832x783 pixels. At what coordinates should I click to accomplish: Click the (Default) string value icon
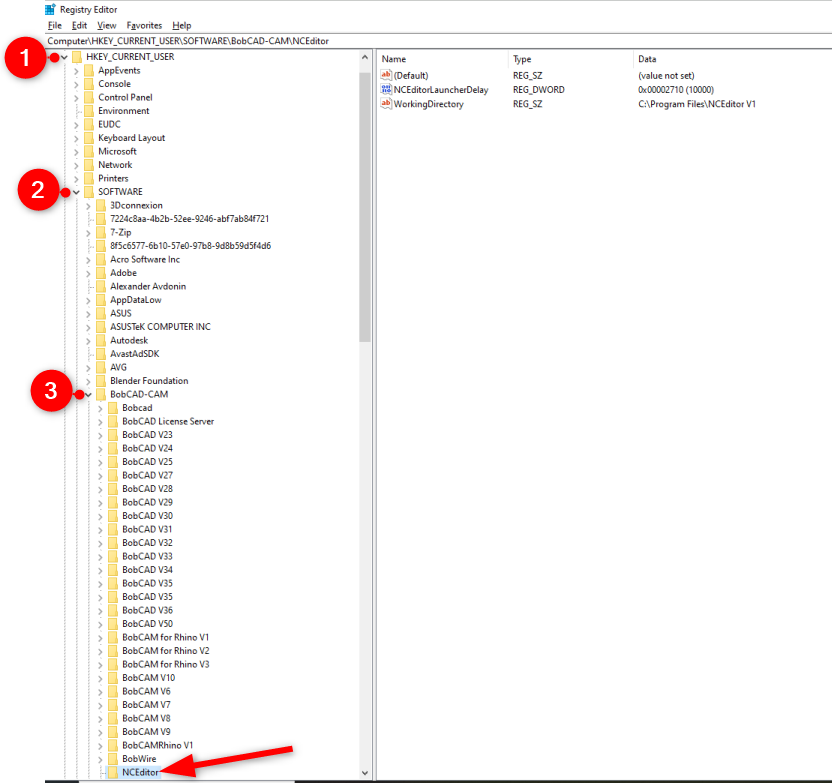[x=386, y=75]
